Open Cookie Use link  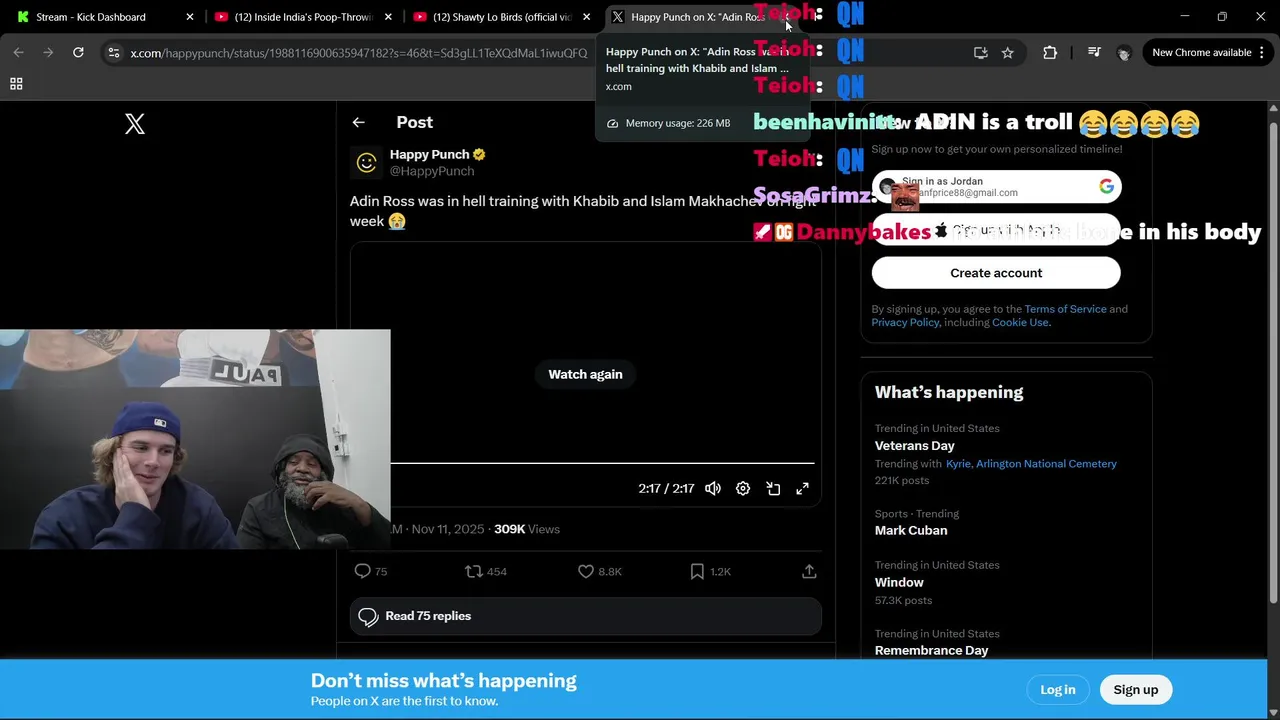[x=1020, y=322]
